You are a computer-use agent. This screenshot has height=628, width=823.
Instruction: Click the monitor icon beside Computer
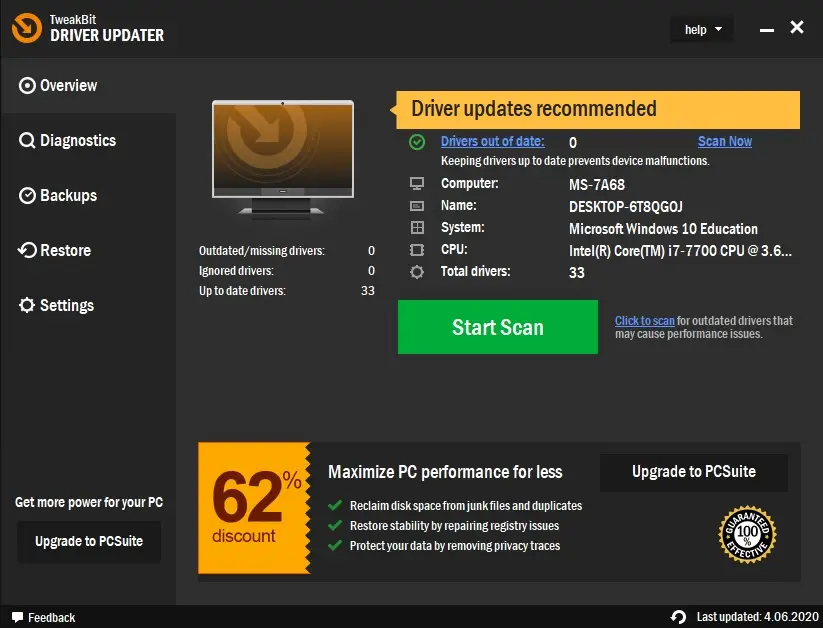(417, 184)
